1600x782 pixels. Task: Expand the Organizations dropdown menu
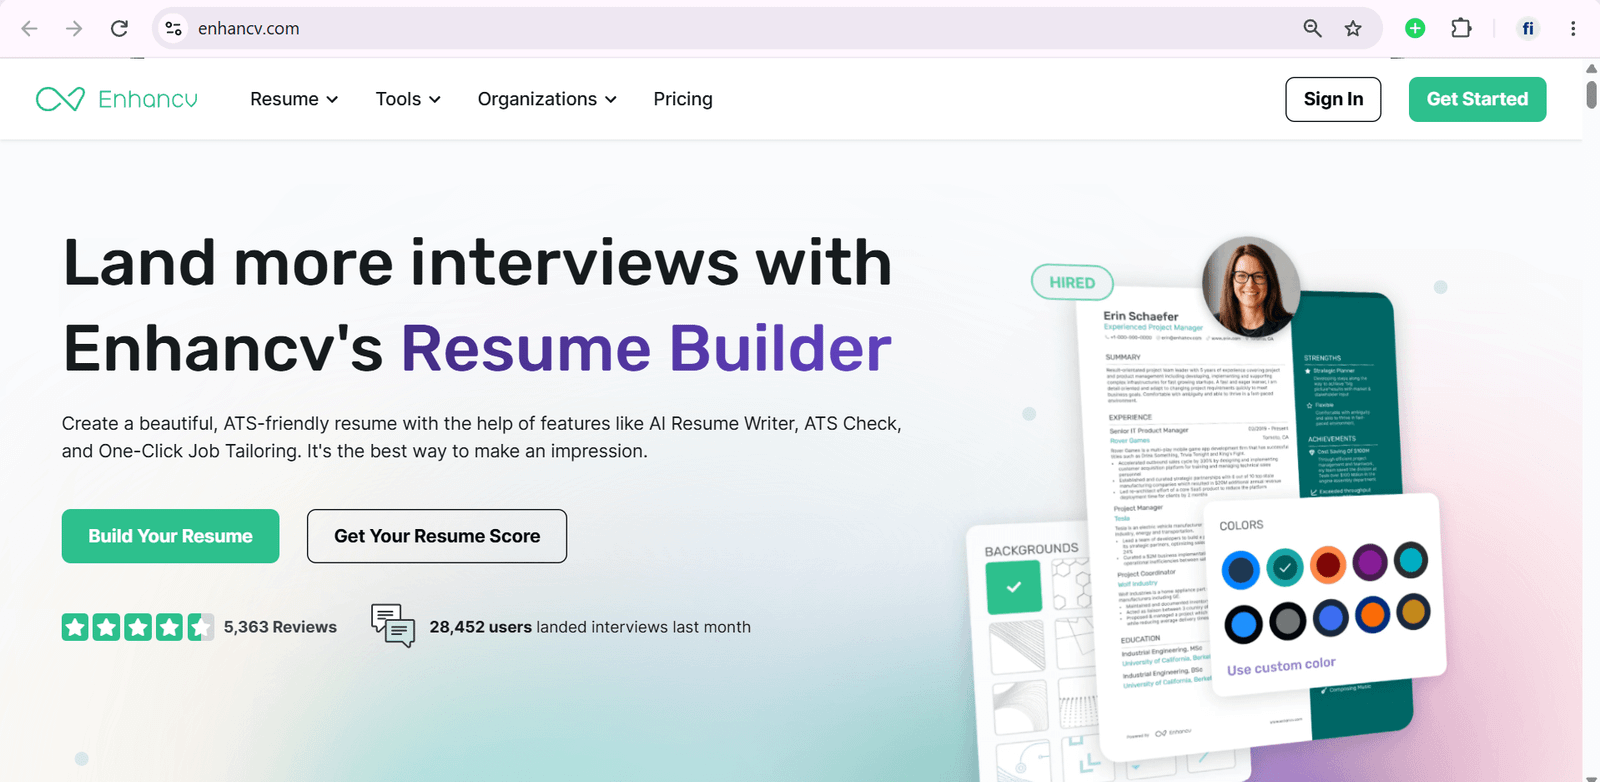click(547, 99)
